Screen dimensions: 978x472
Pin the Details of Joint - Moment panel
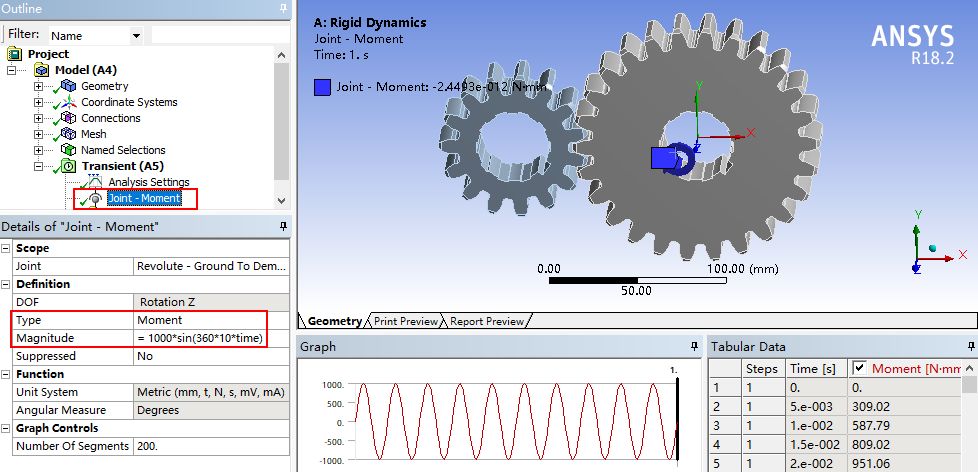point(283,226)
